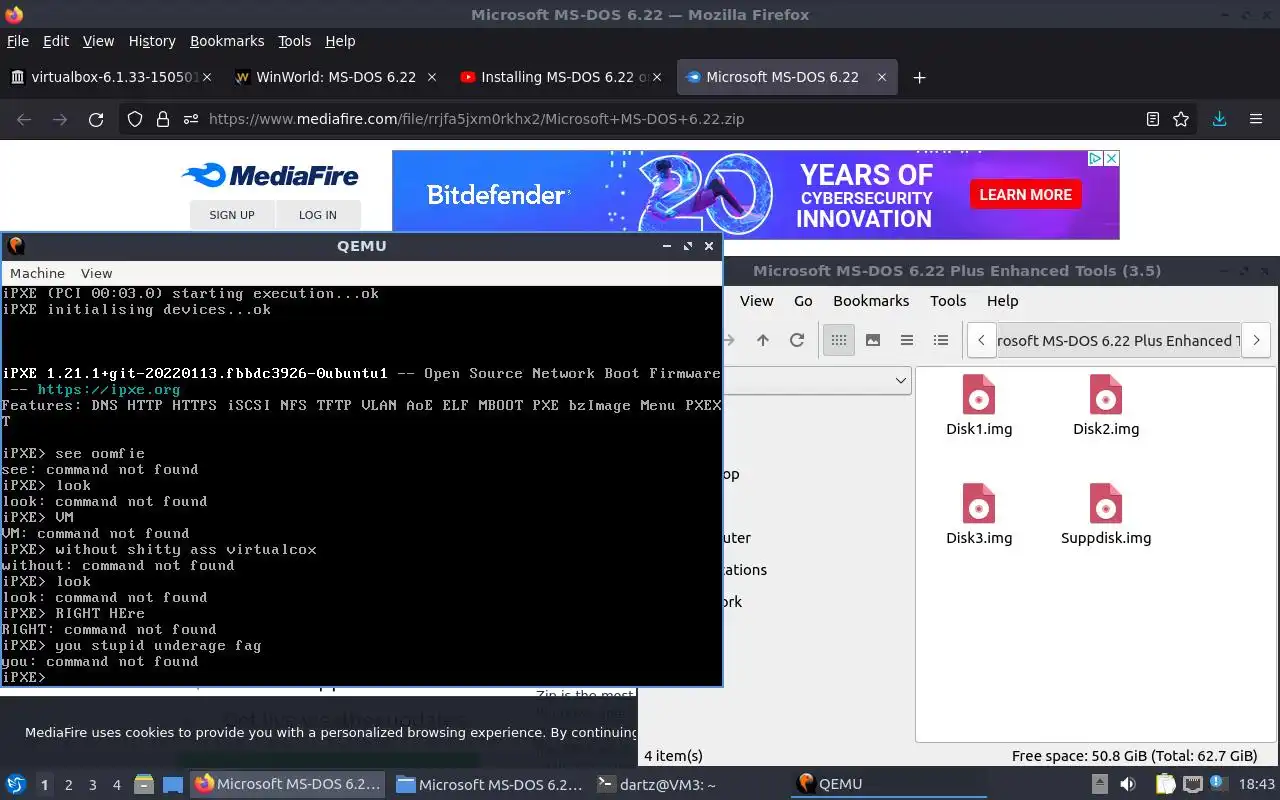Click Firefox forward navigation arrow

(x=60, y=119)
